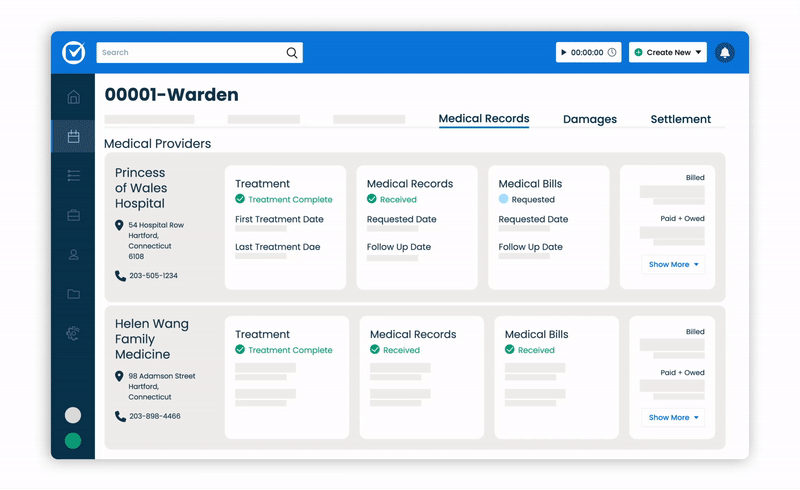Click Helen Wang Medical Records Received checkmark
The width and height of the screenshot is (800, 490).
tap(374, 349)
